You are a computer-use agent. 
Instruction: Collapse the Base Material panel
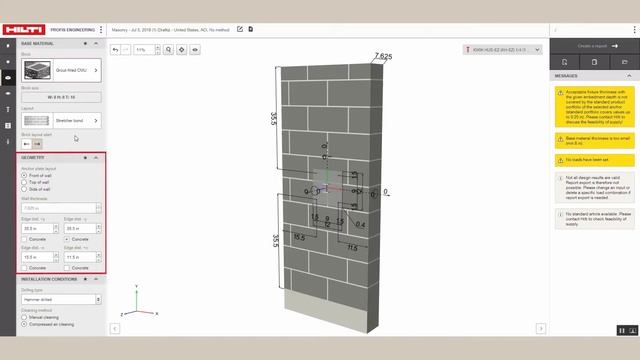tap(96, 43)
